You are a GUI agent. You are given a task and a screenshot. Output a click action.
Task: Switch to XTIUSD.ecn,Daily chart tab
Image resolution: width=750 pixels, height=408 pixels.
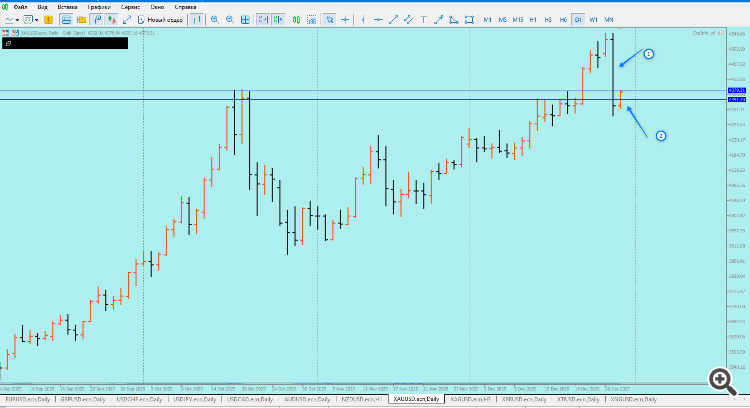pyautogui.click(x=578, y=399)
